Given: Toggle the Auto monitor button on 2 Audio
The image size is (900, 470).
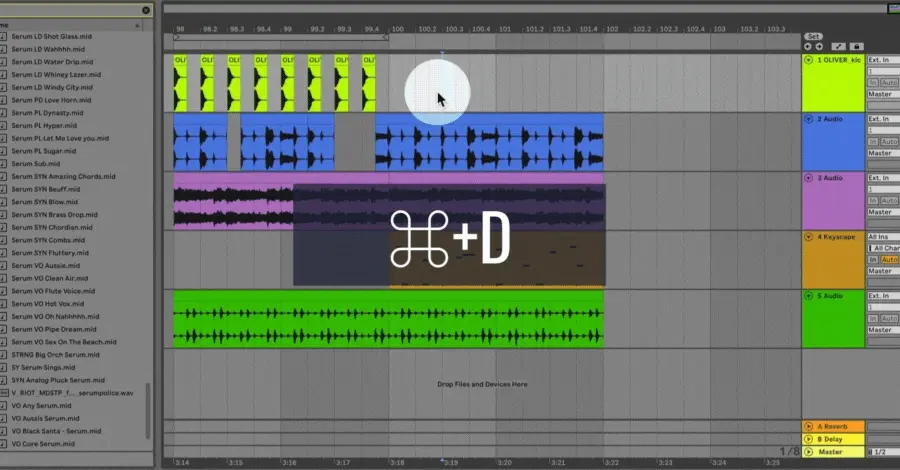Looking at the screenshot, I should click(889, 142).
